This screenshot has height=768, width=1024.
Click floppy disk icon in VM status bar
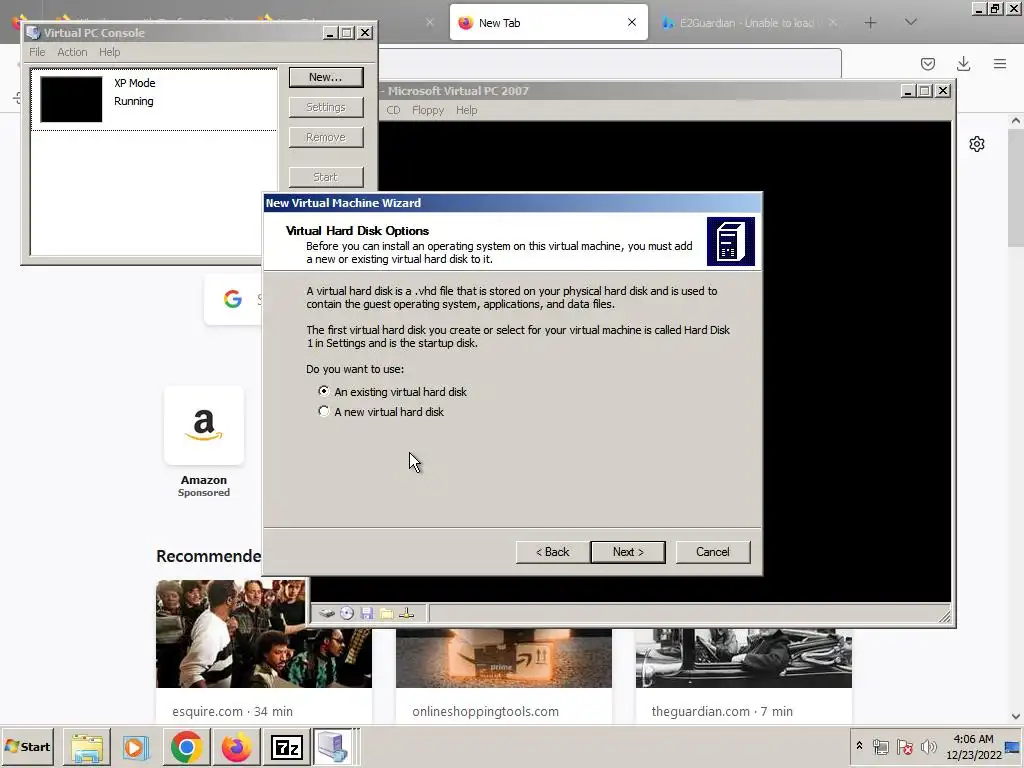click(x=366, y=613)
